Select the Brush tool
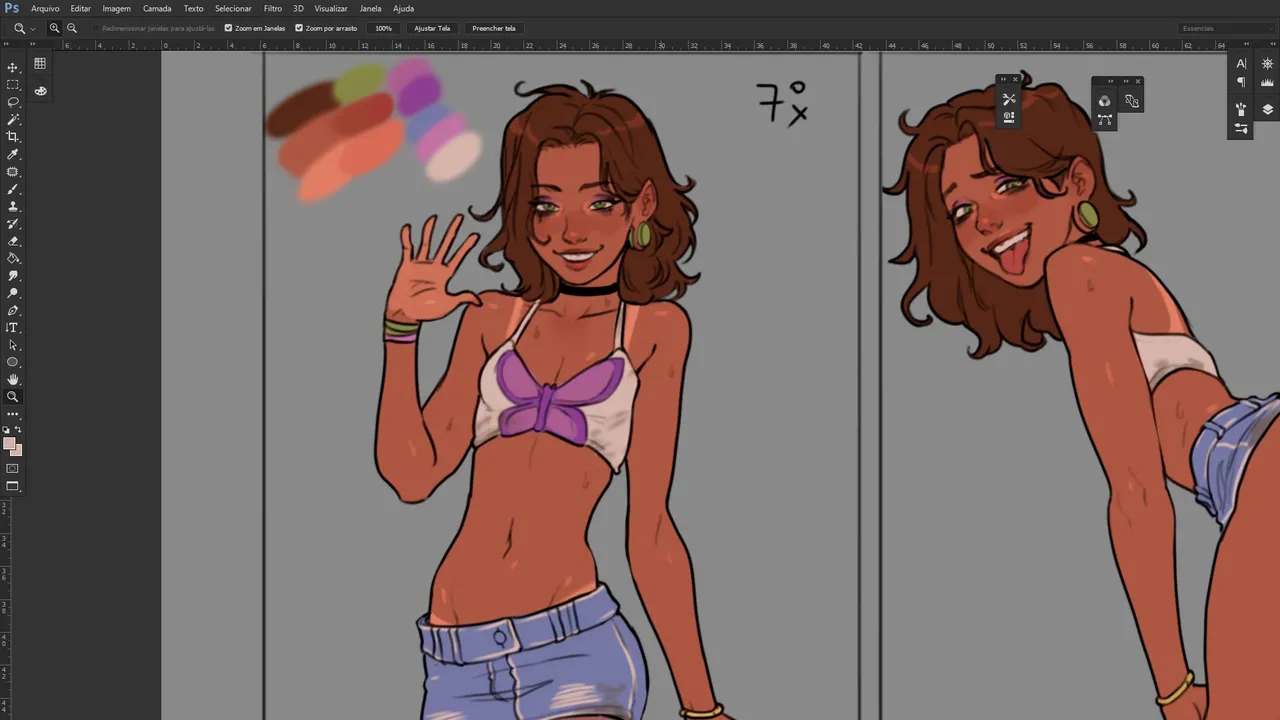Screen dimensions: 1280x720 point(13,189)
